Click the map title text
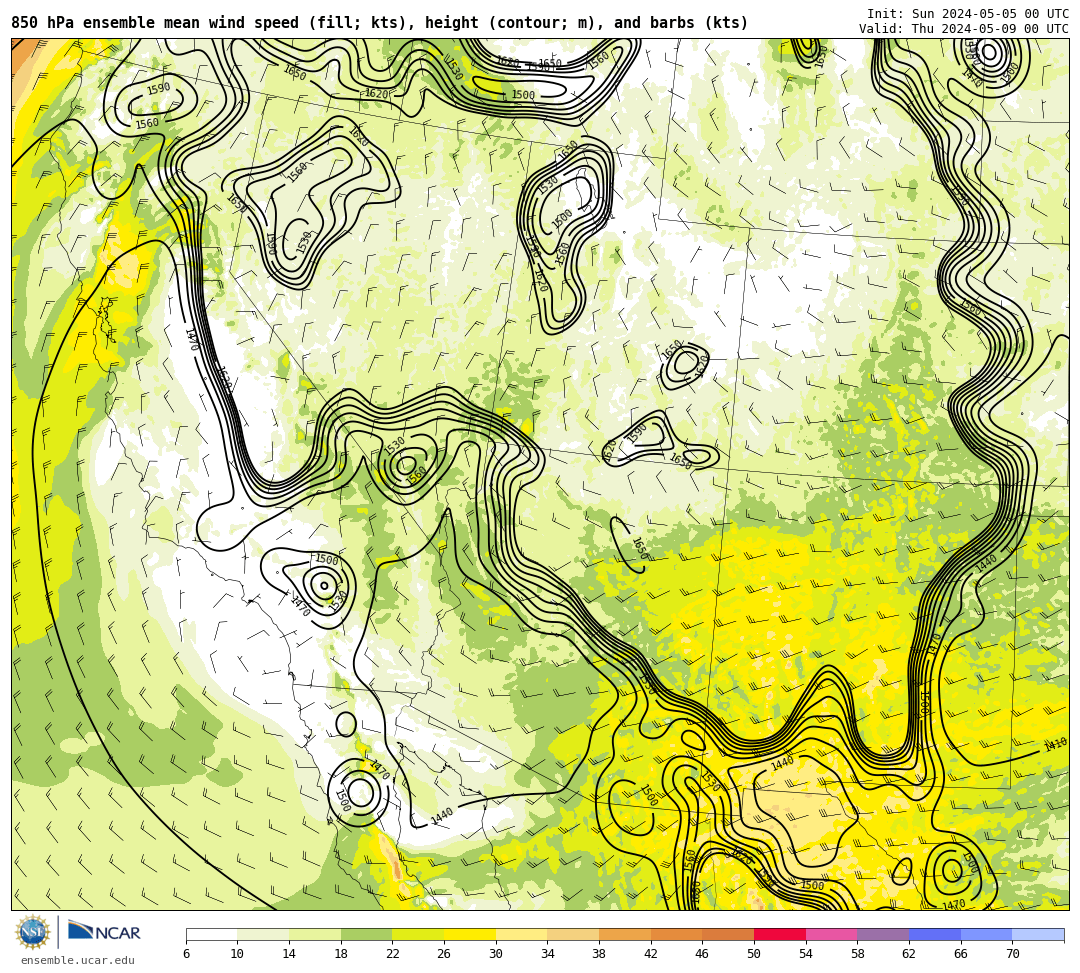The height and width of the screenshot is (973, 1080). [380, 23]
